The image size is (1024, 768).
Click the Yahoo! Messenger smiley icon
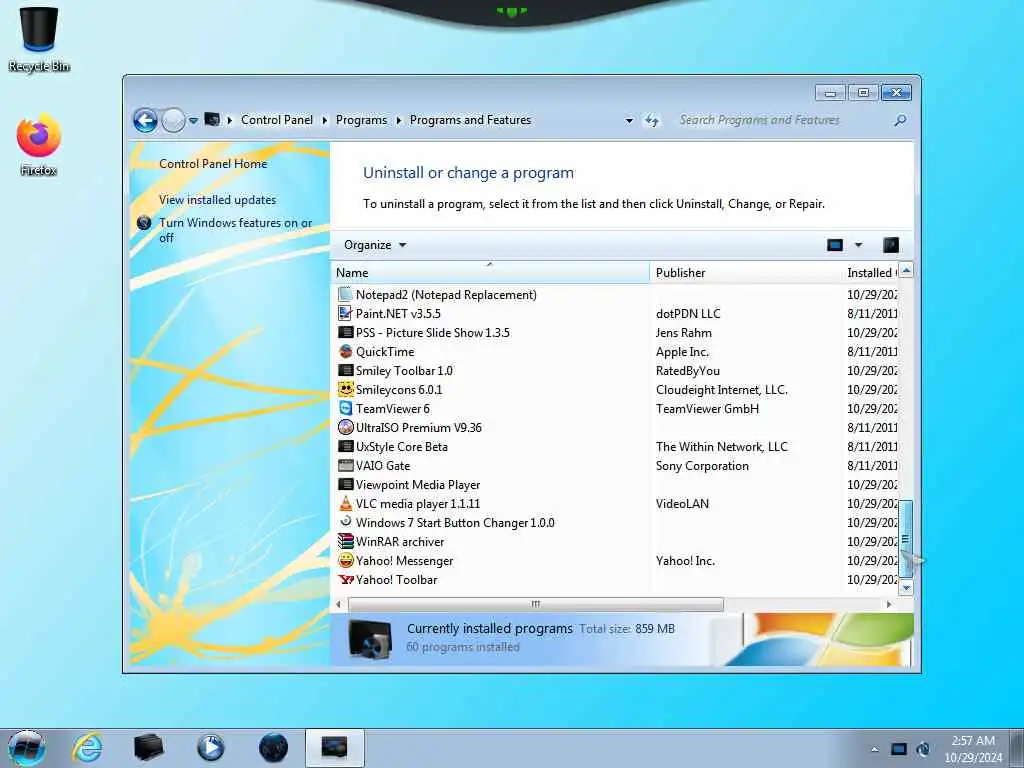[345, 560]
